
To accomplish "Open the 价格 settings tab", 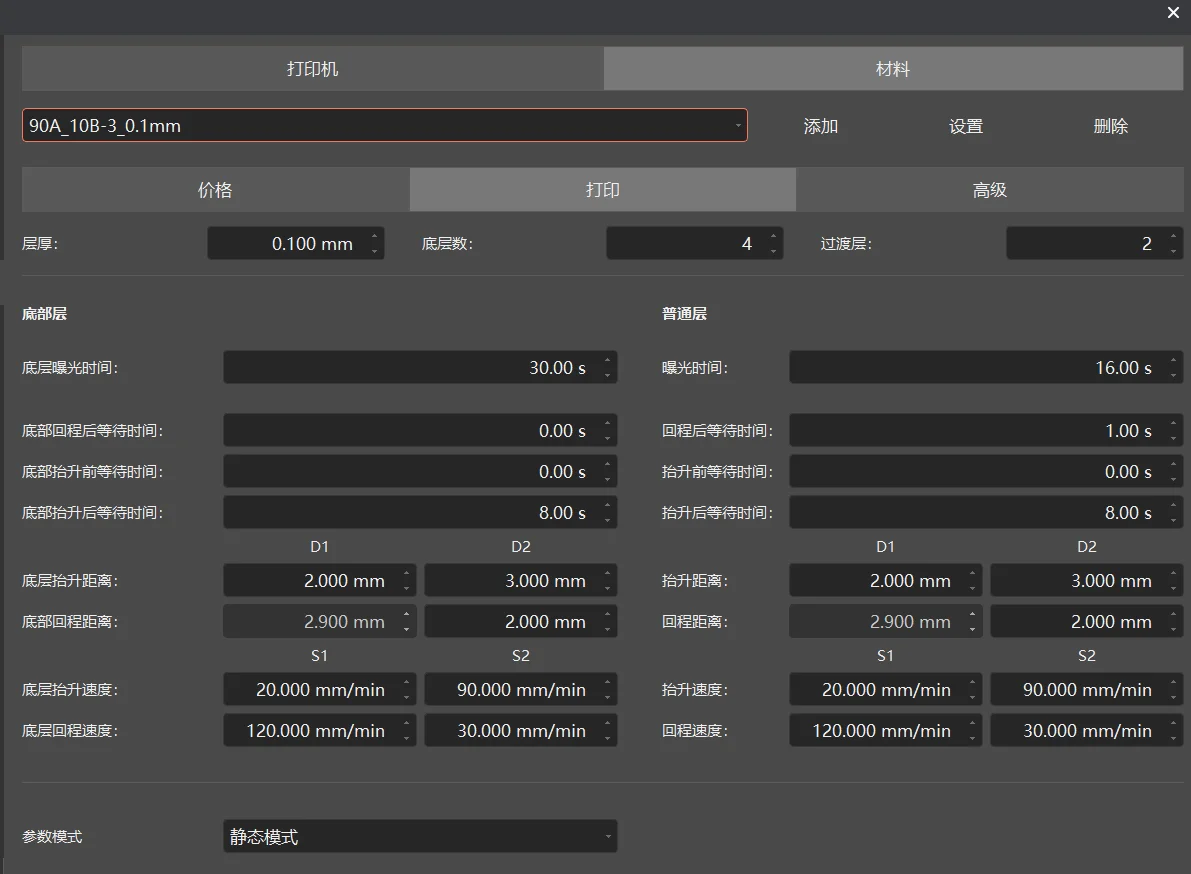I will pyautogui.click(x=215, y=190).
